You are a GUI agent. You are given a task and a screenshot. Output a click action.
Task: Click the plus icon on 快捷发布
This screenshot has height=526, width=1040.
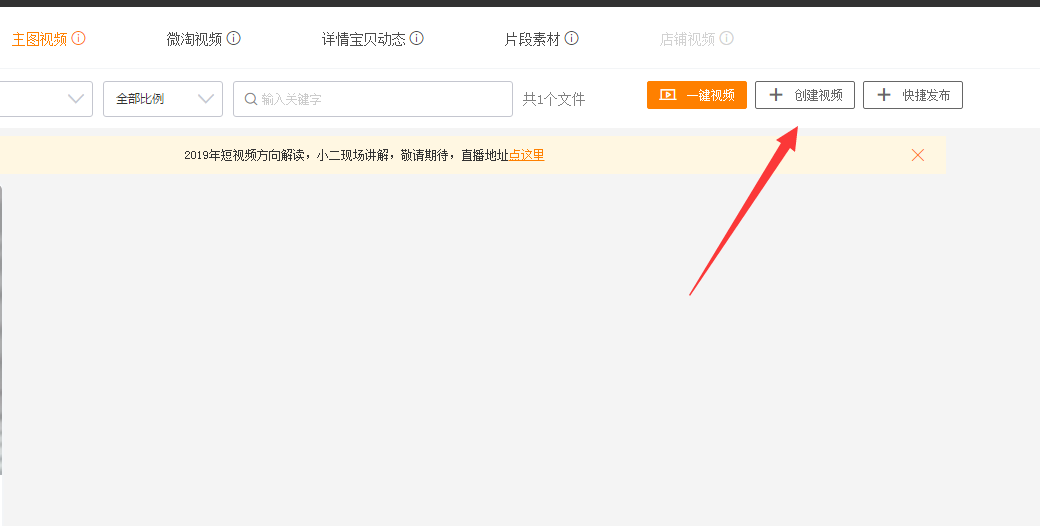(x=884, y=95)
